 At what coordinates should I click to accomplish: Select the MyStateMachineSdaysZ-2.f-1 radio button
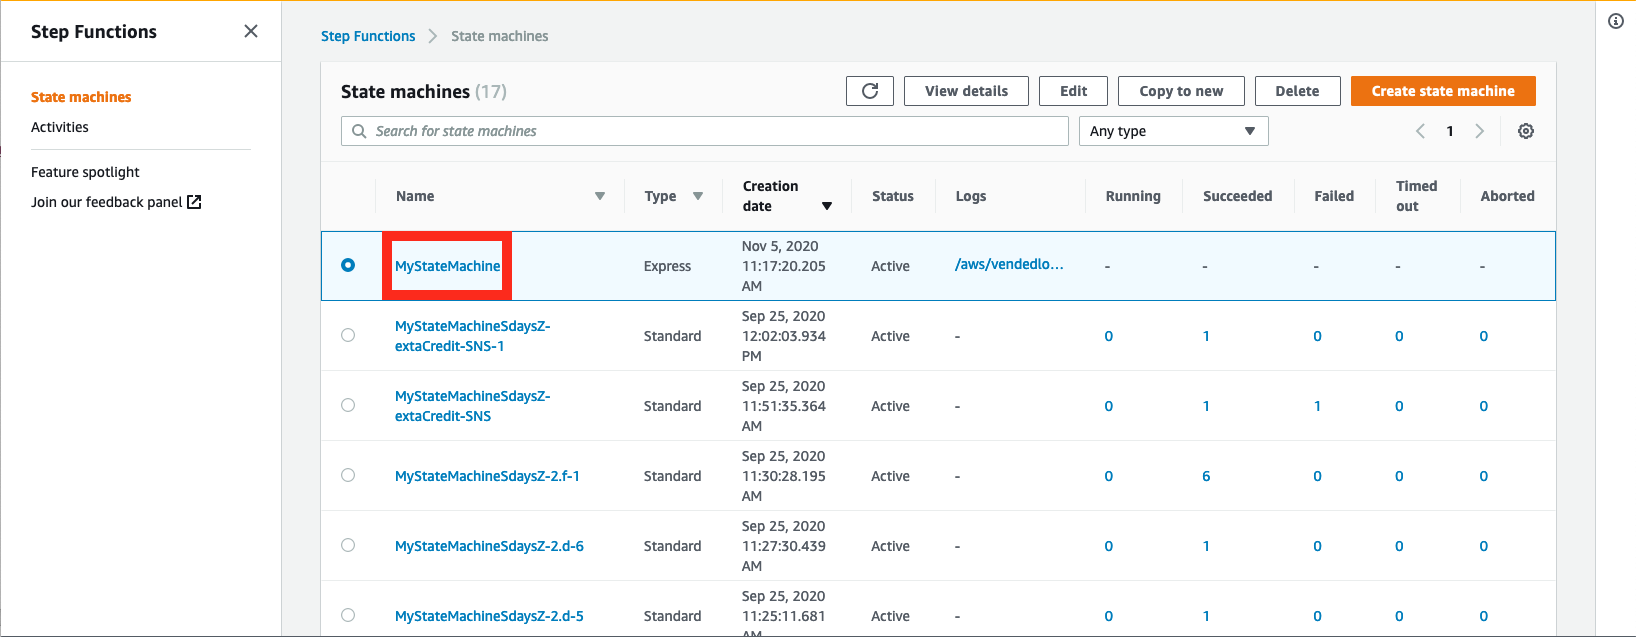coord(348,475)
